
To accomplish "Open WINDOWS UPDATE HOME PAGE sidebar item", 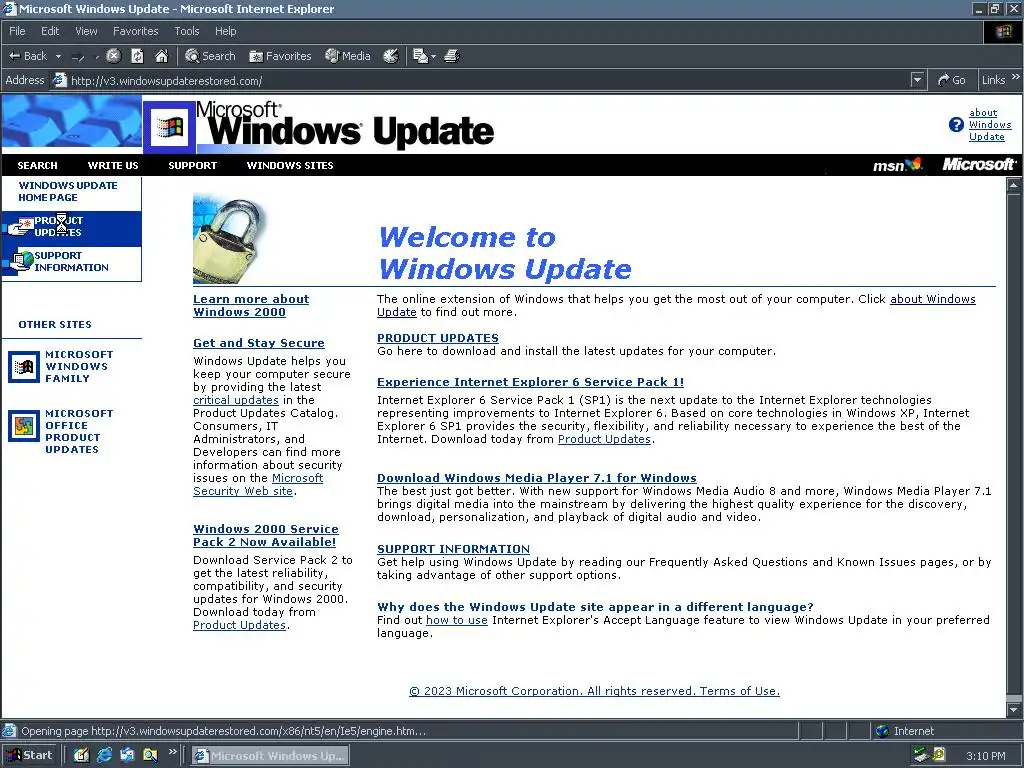I will [68, 191].
